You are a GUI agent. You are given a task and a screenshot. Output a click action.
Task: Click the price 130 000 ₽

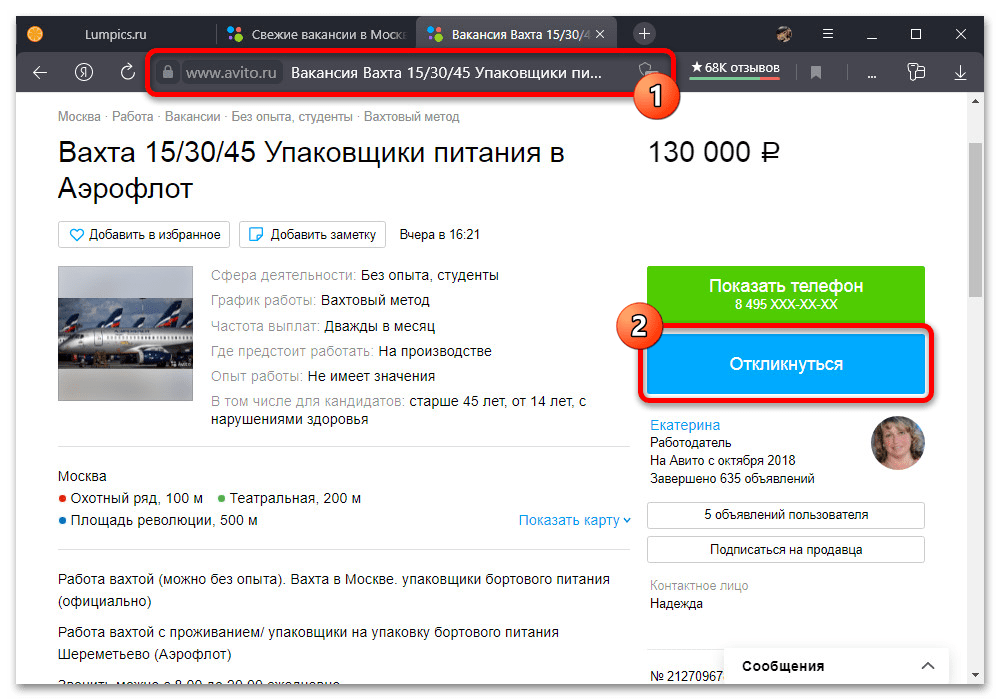pyautogui.click(x=714, y=153)
